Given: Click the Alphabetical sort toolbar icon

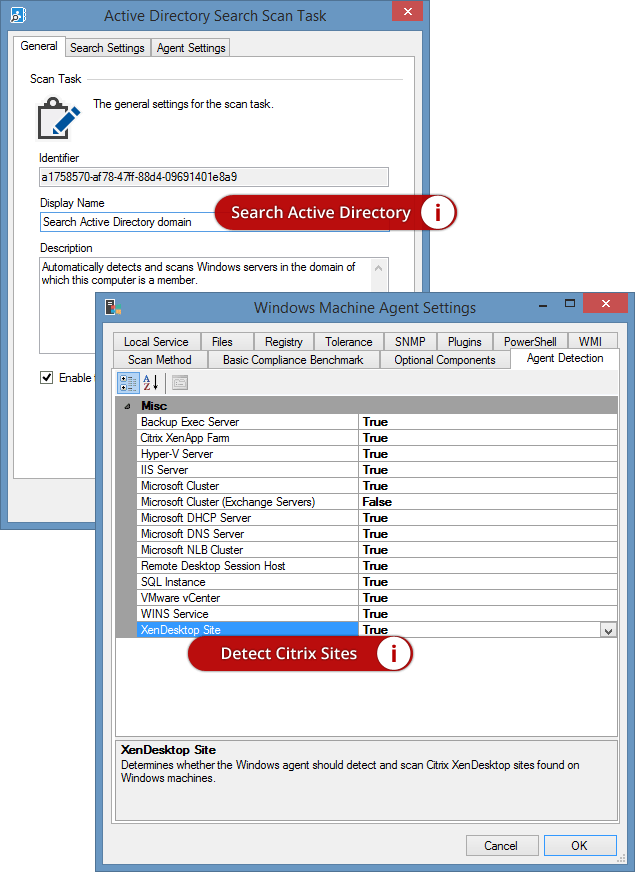Looking at the screenshot, I should (151, 383).
